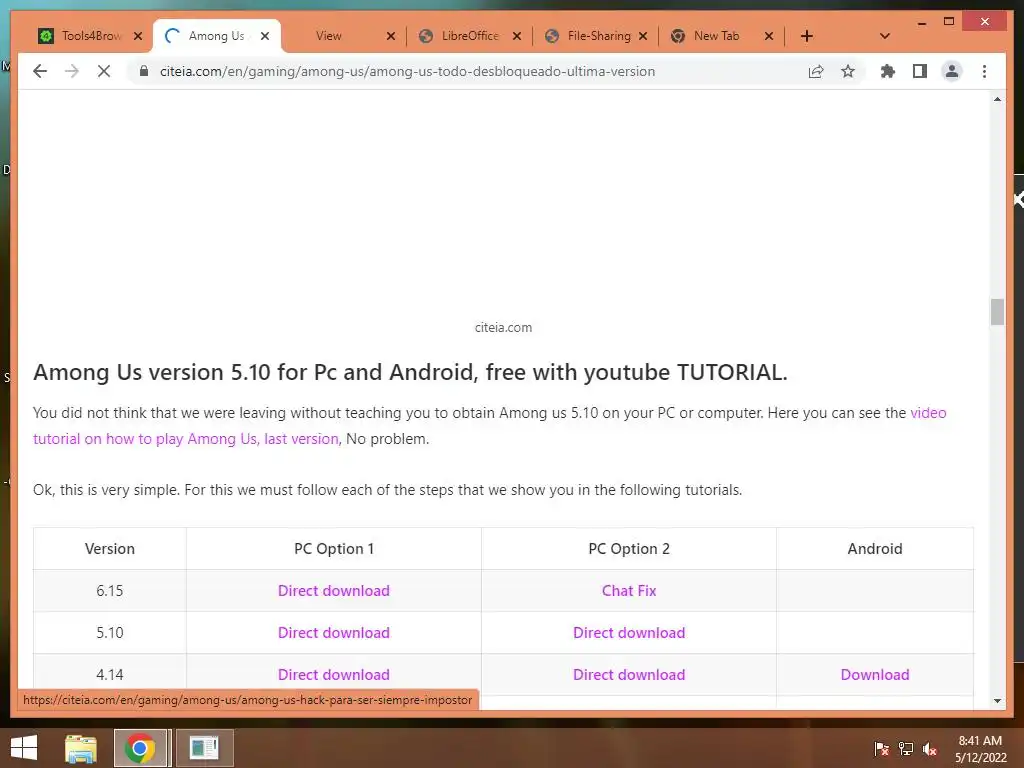Click the vertical scrollbar thumb

[x=997, y=312]
